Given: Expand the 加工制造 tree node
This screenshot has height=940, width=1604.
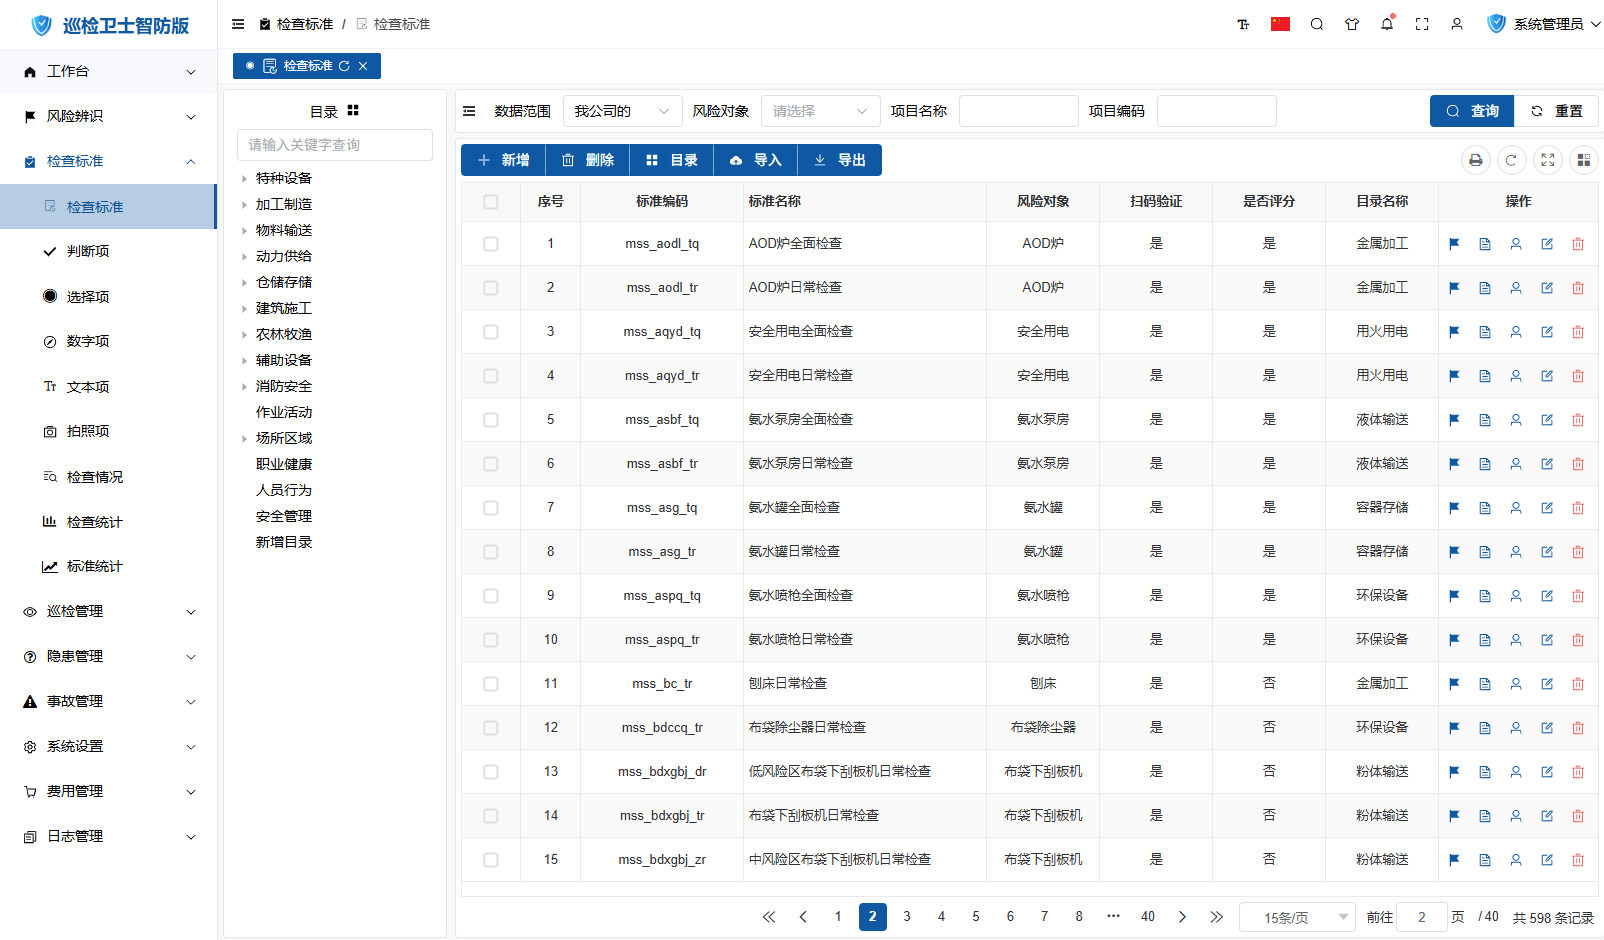Looking at the screenshot, I should 244,205.
